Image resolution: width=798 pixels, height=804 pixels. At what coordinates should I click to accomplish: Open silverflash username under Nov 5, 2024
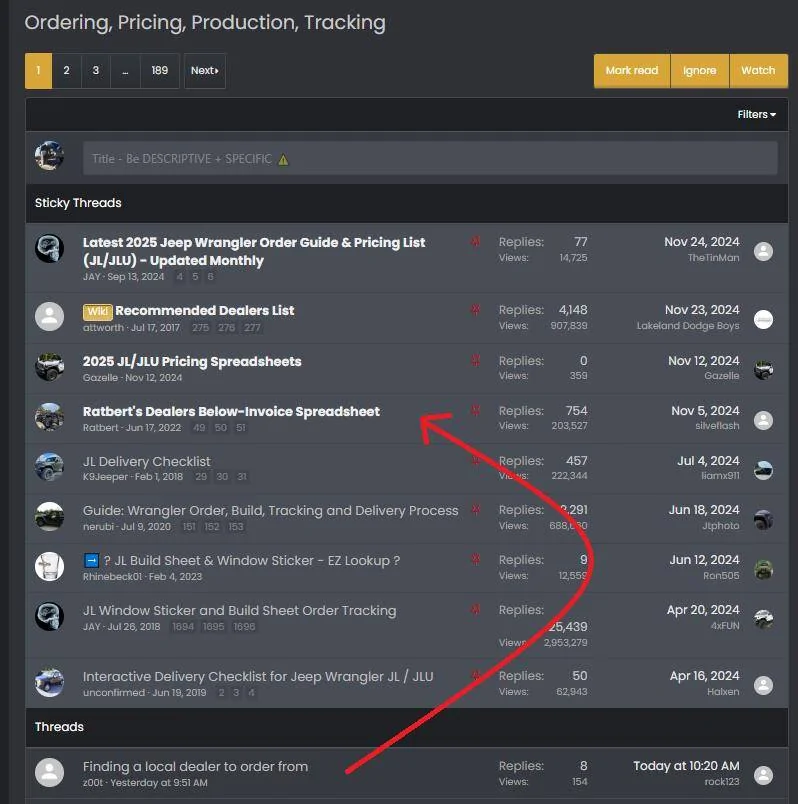717,426
